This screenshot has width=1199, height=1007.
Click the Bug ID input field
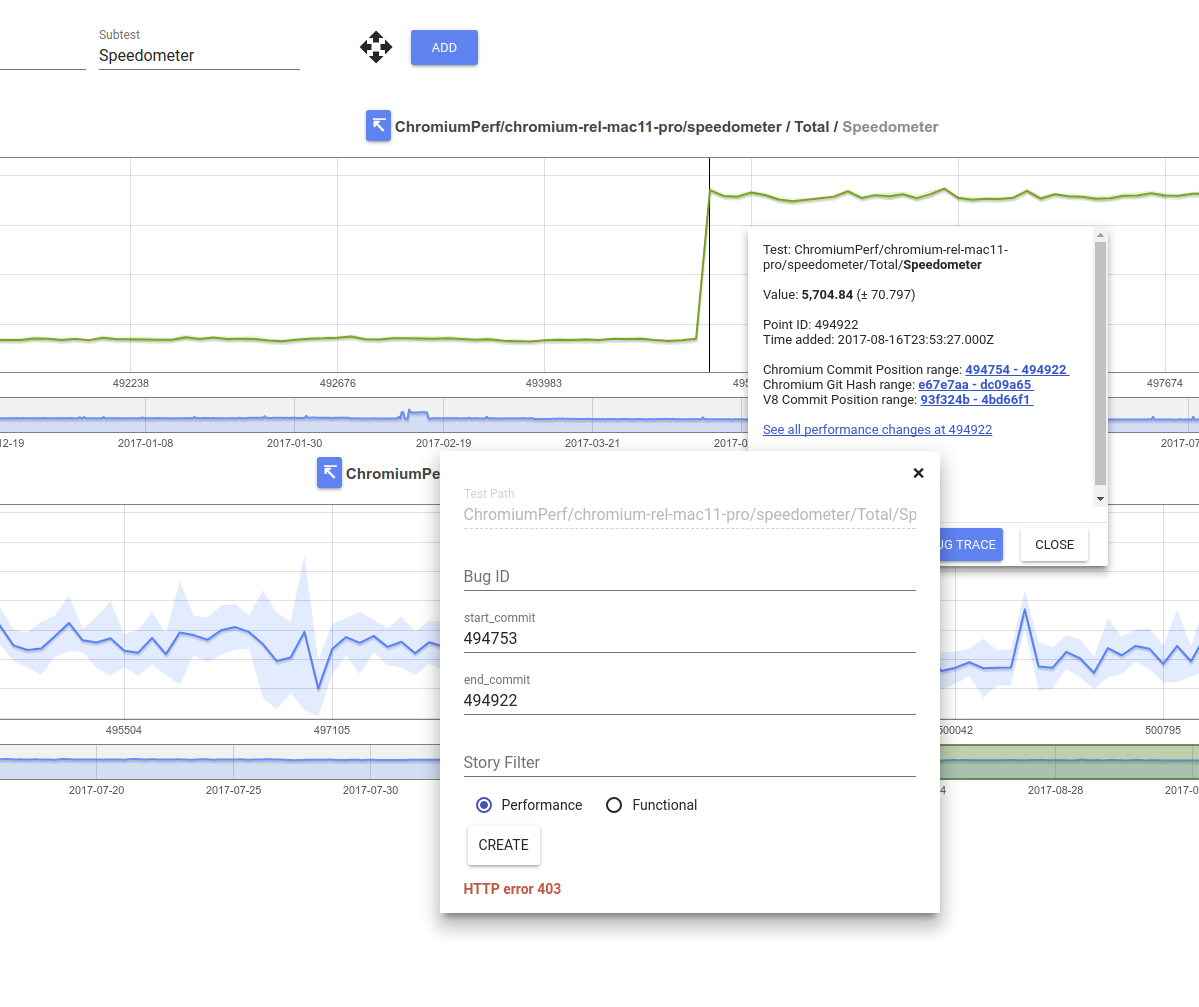690,577
